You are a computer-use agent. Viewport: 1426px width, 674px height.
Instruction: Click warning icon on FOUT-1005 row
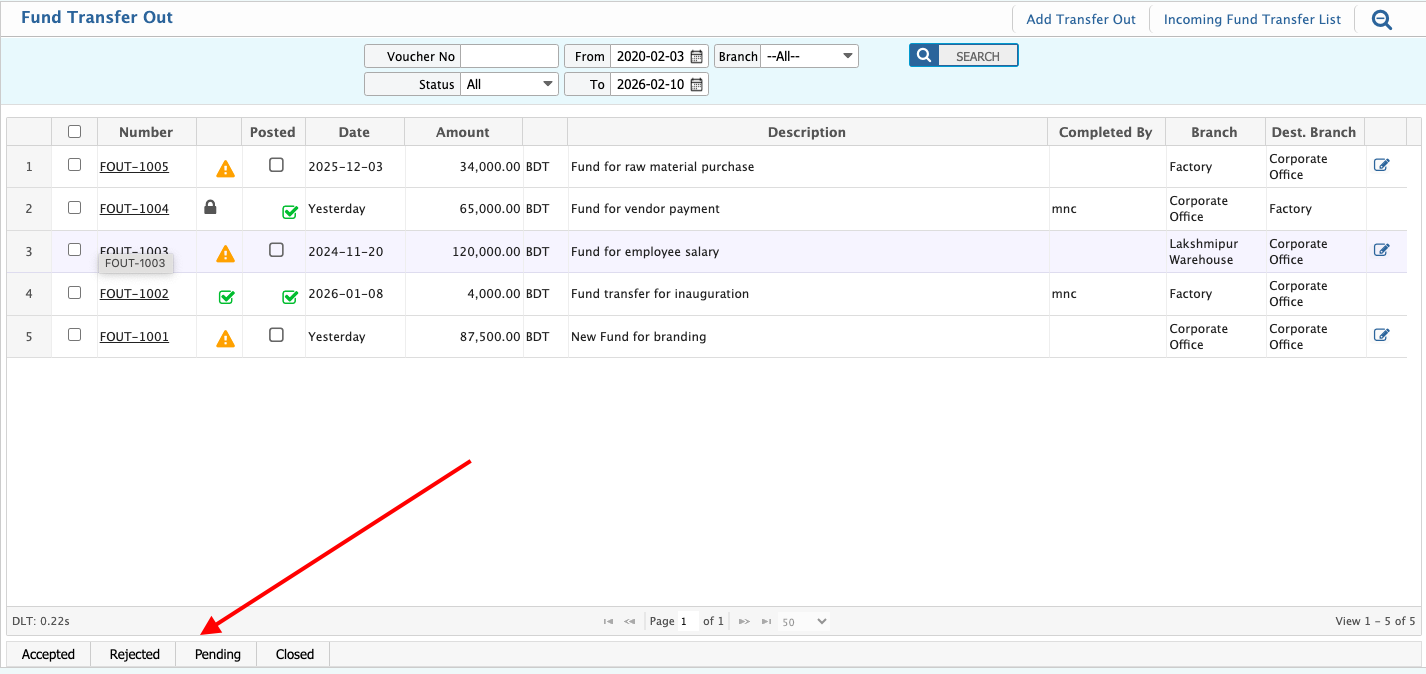(x=226, y=169)
